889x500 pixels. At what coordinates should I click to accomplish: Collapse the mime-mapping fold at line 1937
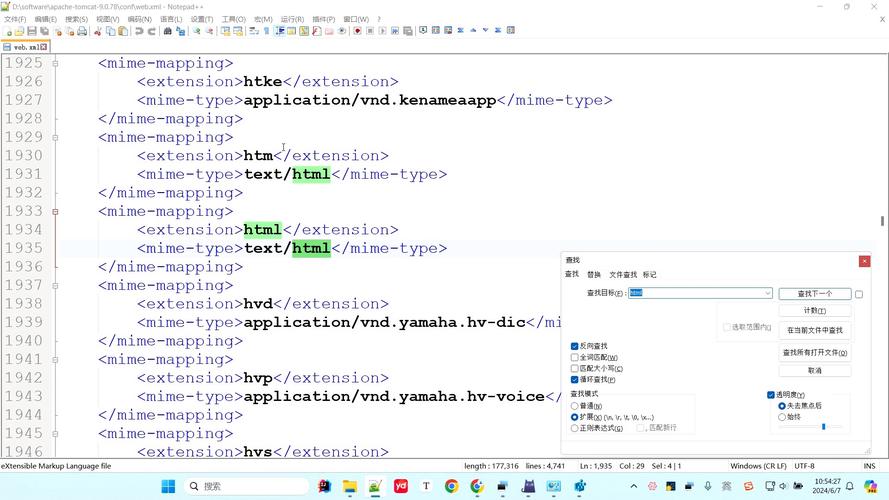[55, 286]
